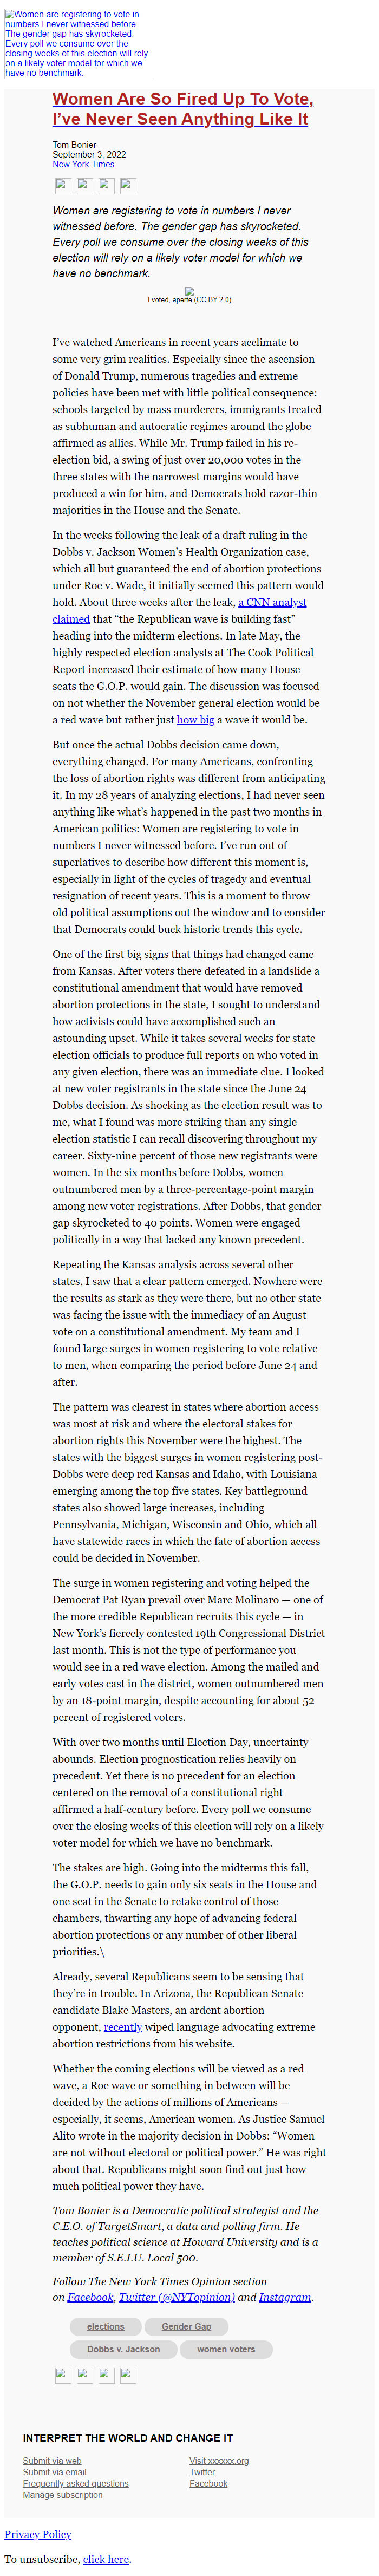
Task: Select the "Gender Gap" tag
Action: (x=187, y=2326)
